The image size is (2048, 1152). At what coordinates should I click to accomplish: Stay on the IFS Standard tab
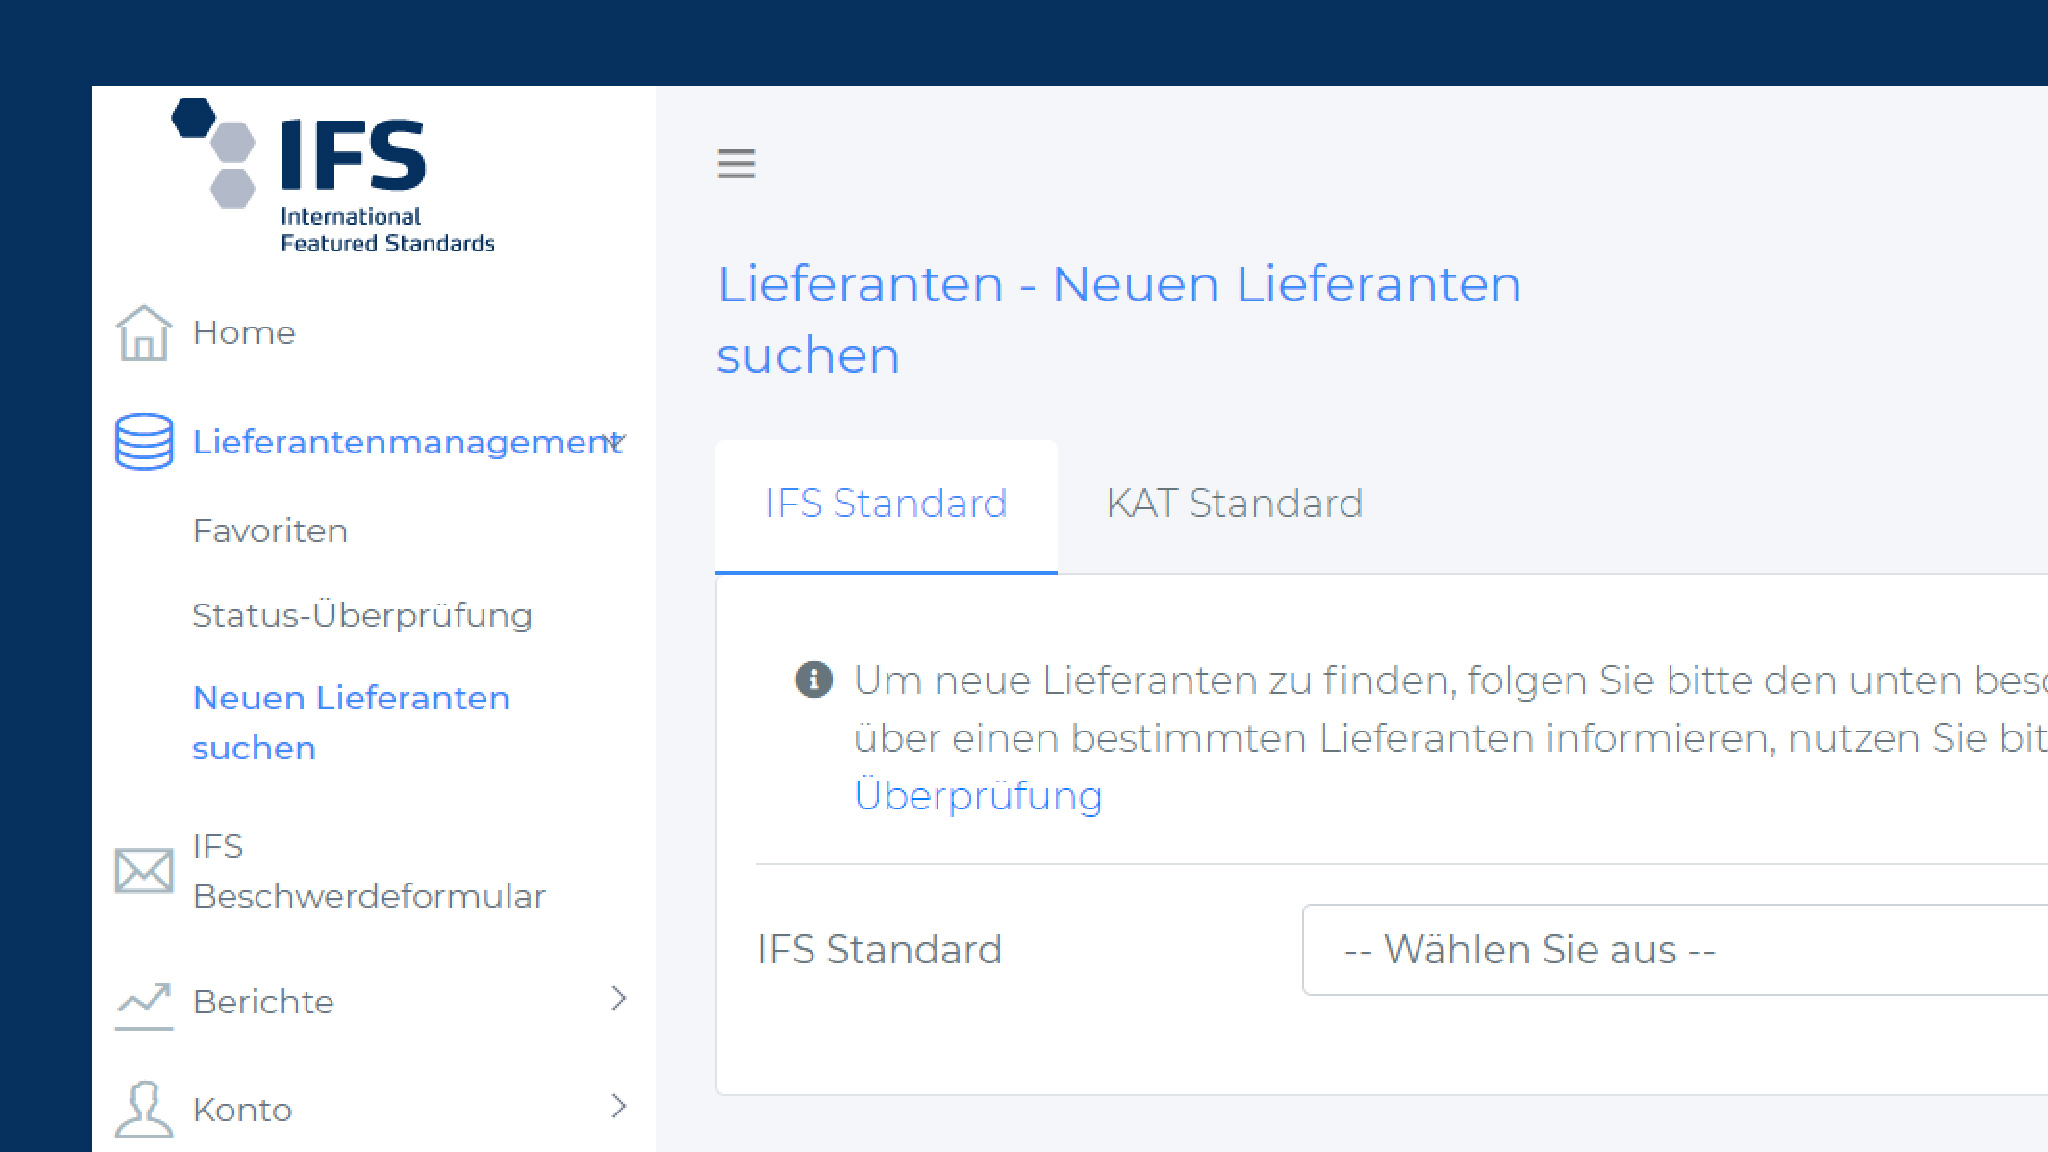(x=886, y=503)
